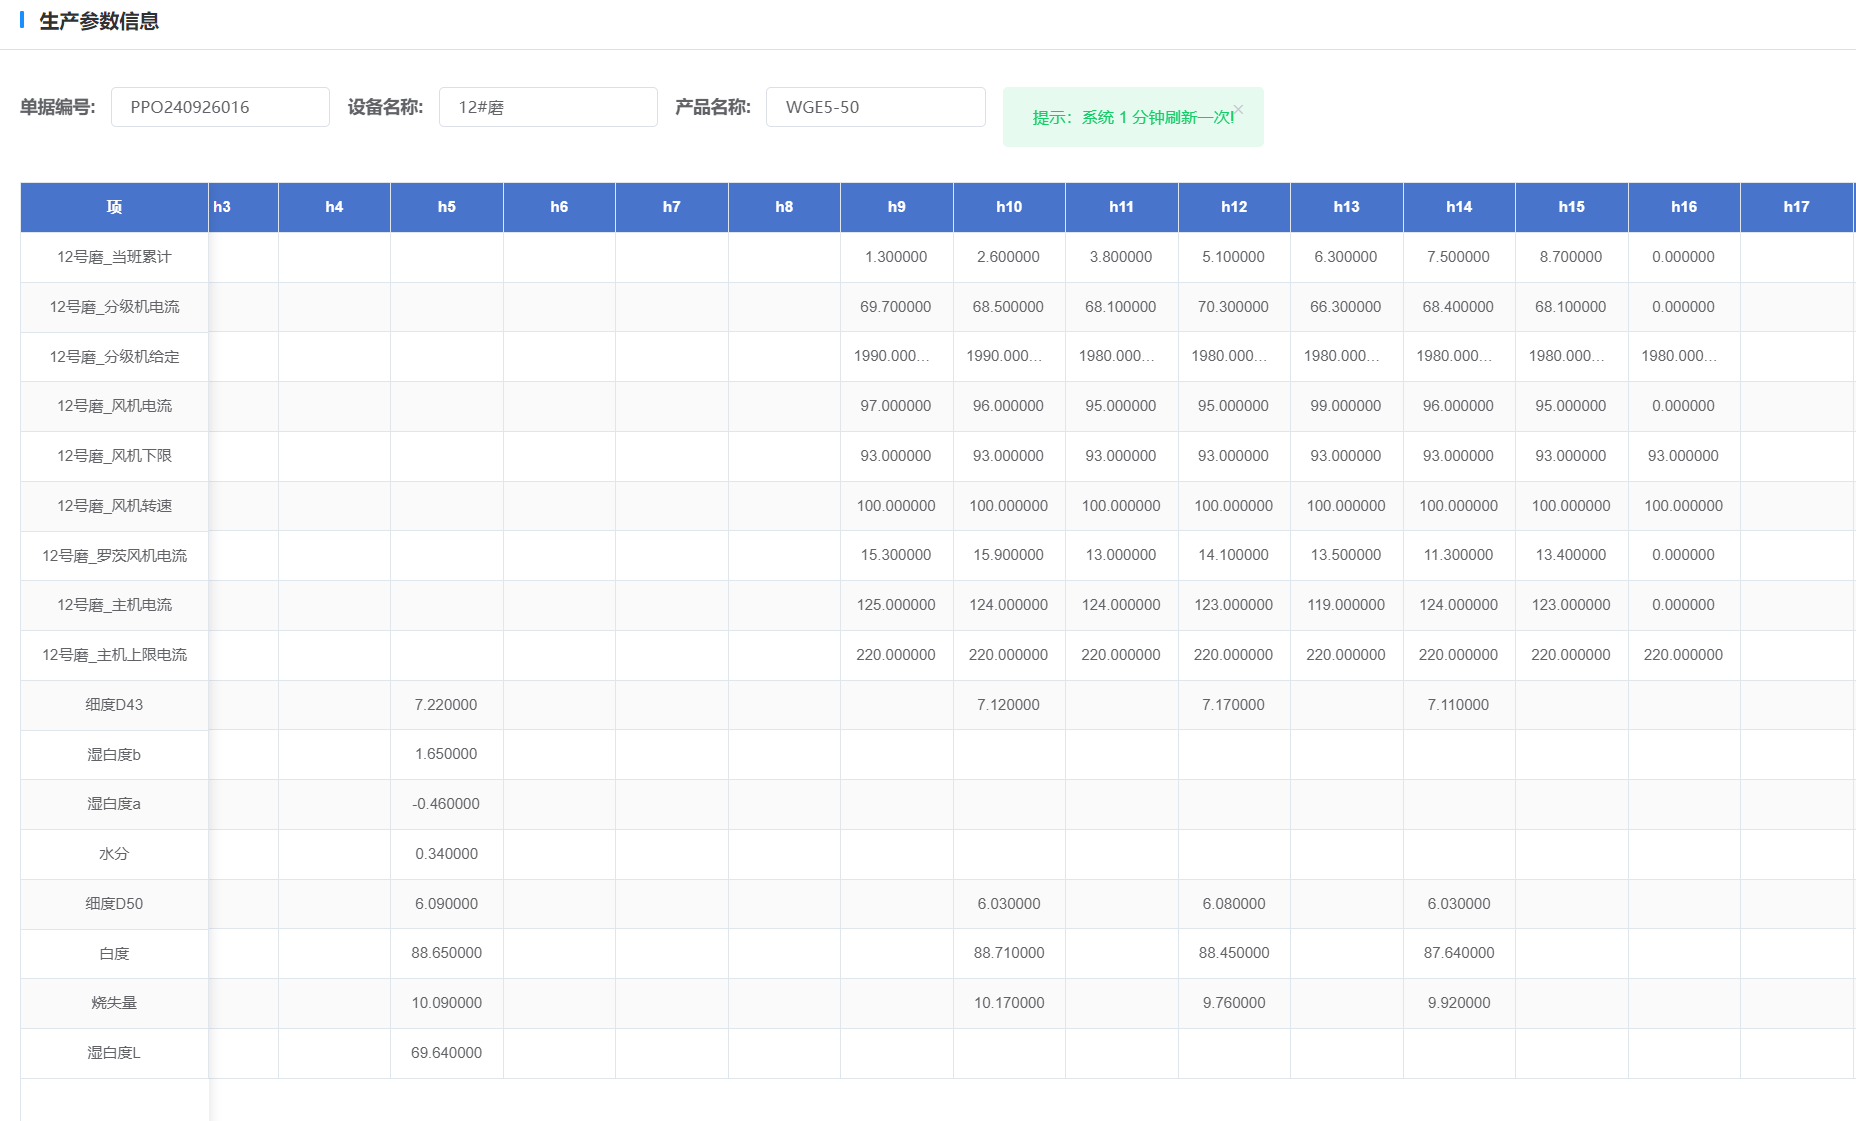Click the -0.460000 cell in 湿白度a row
This screenshot has height=1121, width=1856.
pyautogui.click(x=446, y=804)
